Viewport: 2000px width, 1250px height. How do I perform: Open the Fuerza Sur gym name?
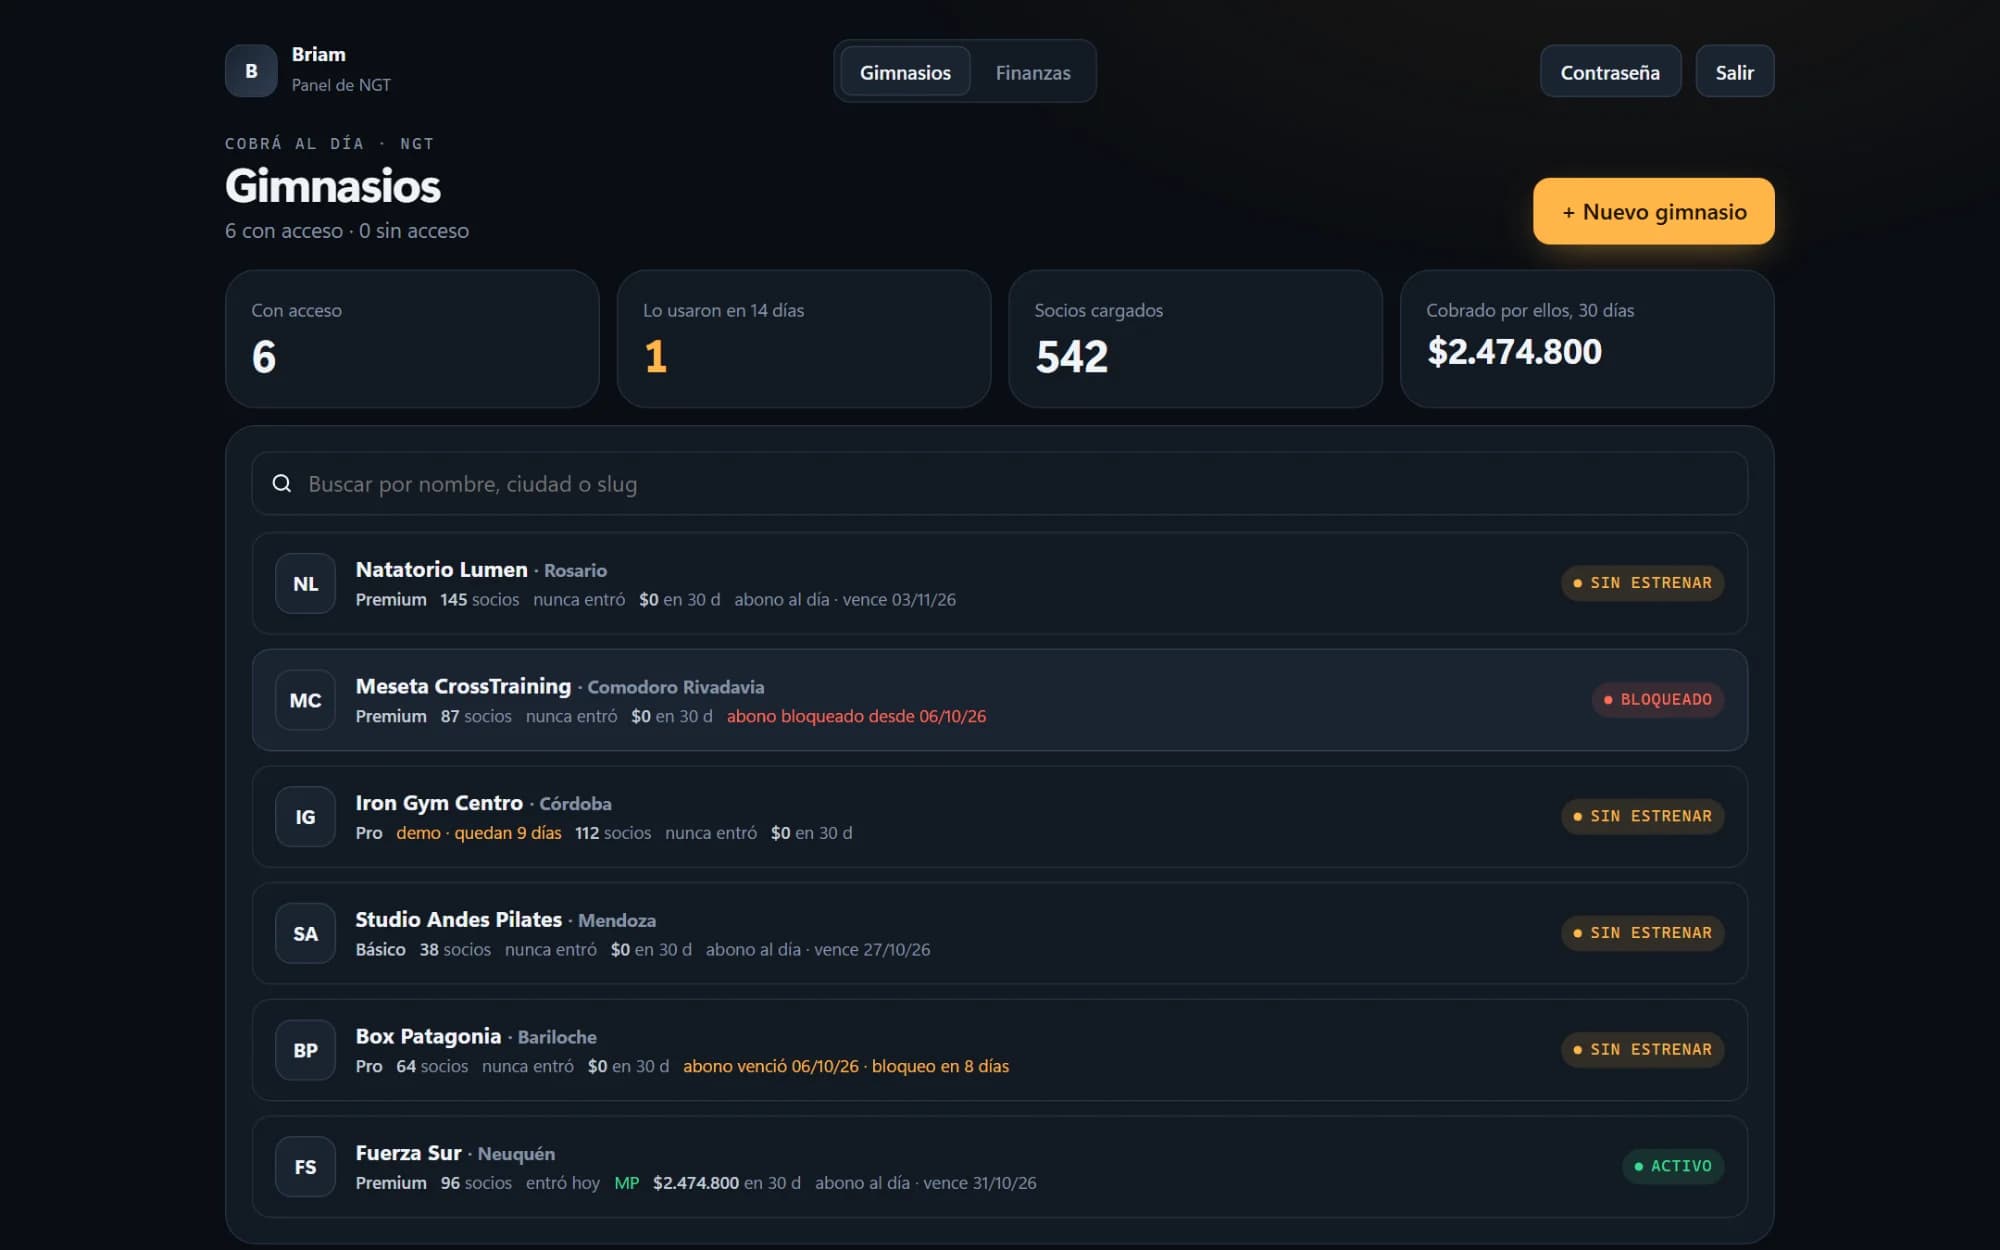(x=408, y=1153)
